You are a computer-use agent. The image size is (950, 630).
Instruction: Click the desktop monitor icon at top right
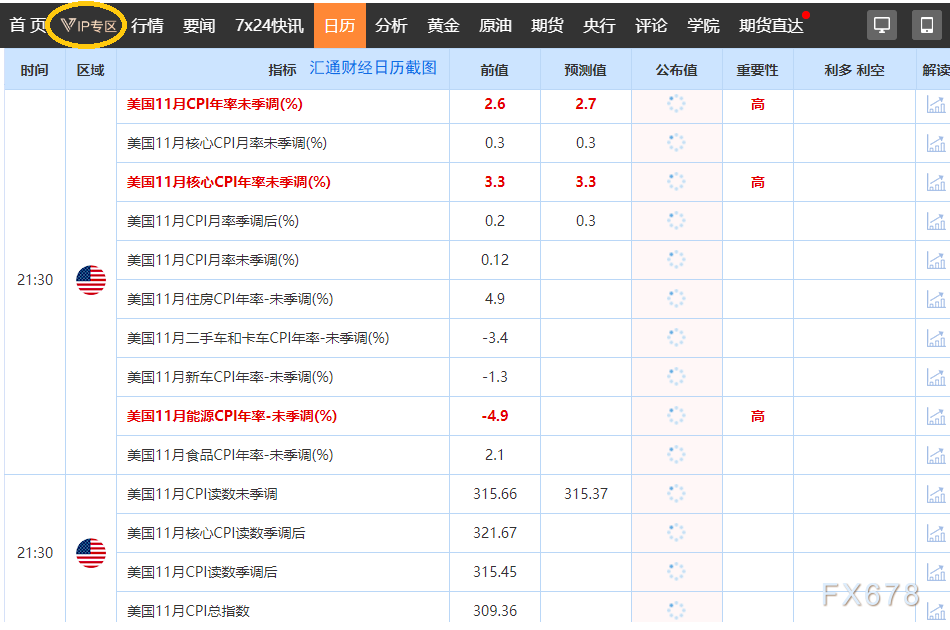click(x=881, y=24)
